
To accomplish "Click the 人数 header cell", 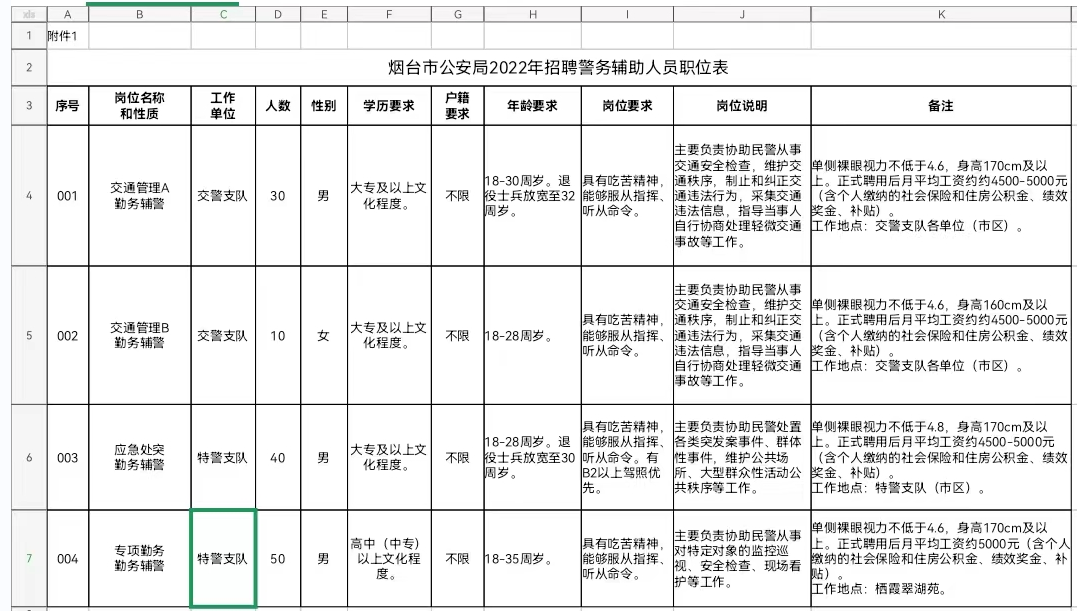I will coord(277,106).
